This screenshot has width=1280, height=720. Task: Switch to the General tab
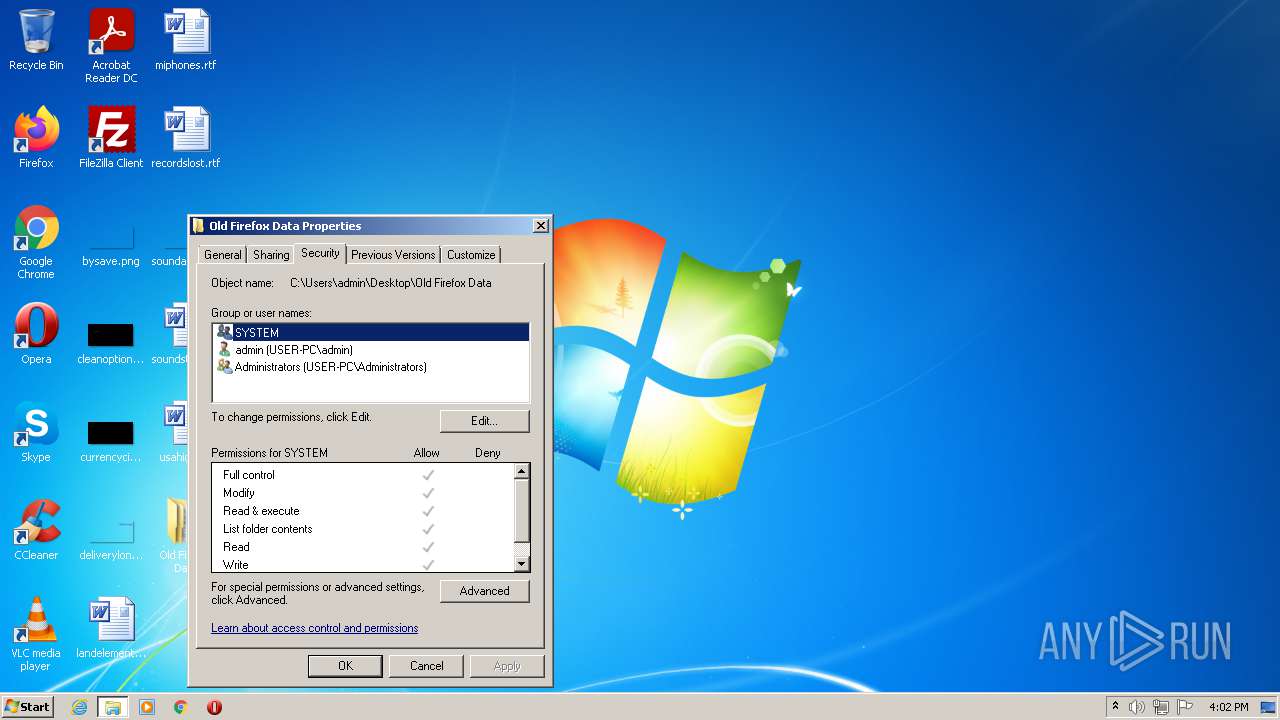(x=222, y=255)
